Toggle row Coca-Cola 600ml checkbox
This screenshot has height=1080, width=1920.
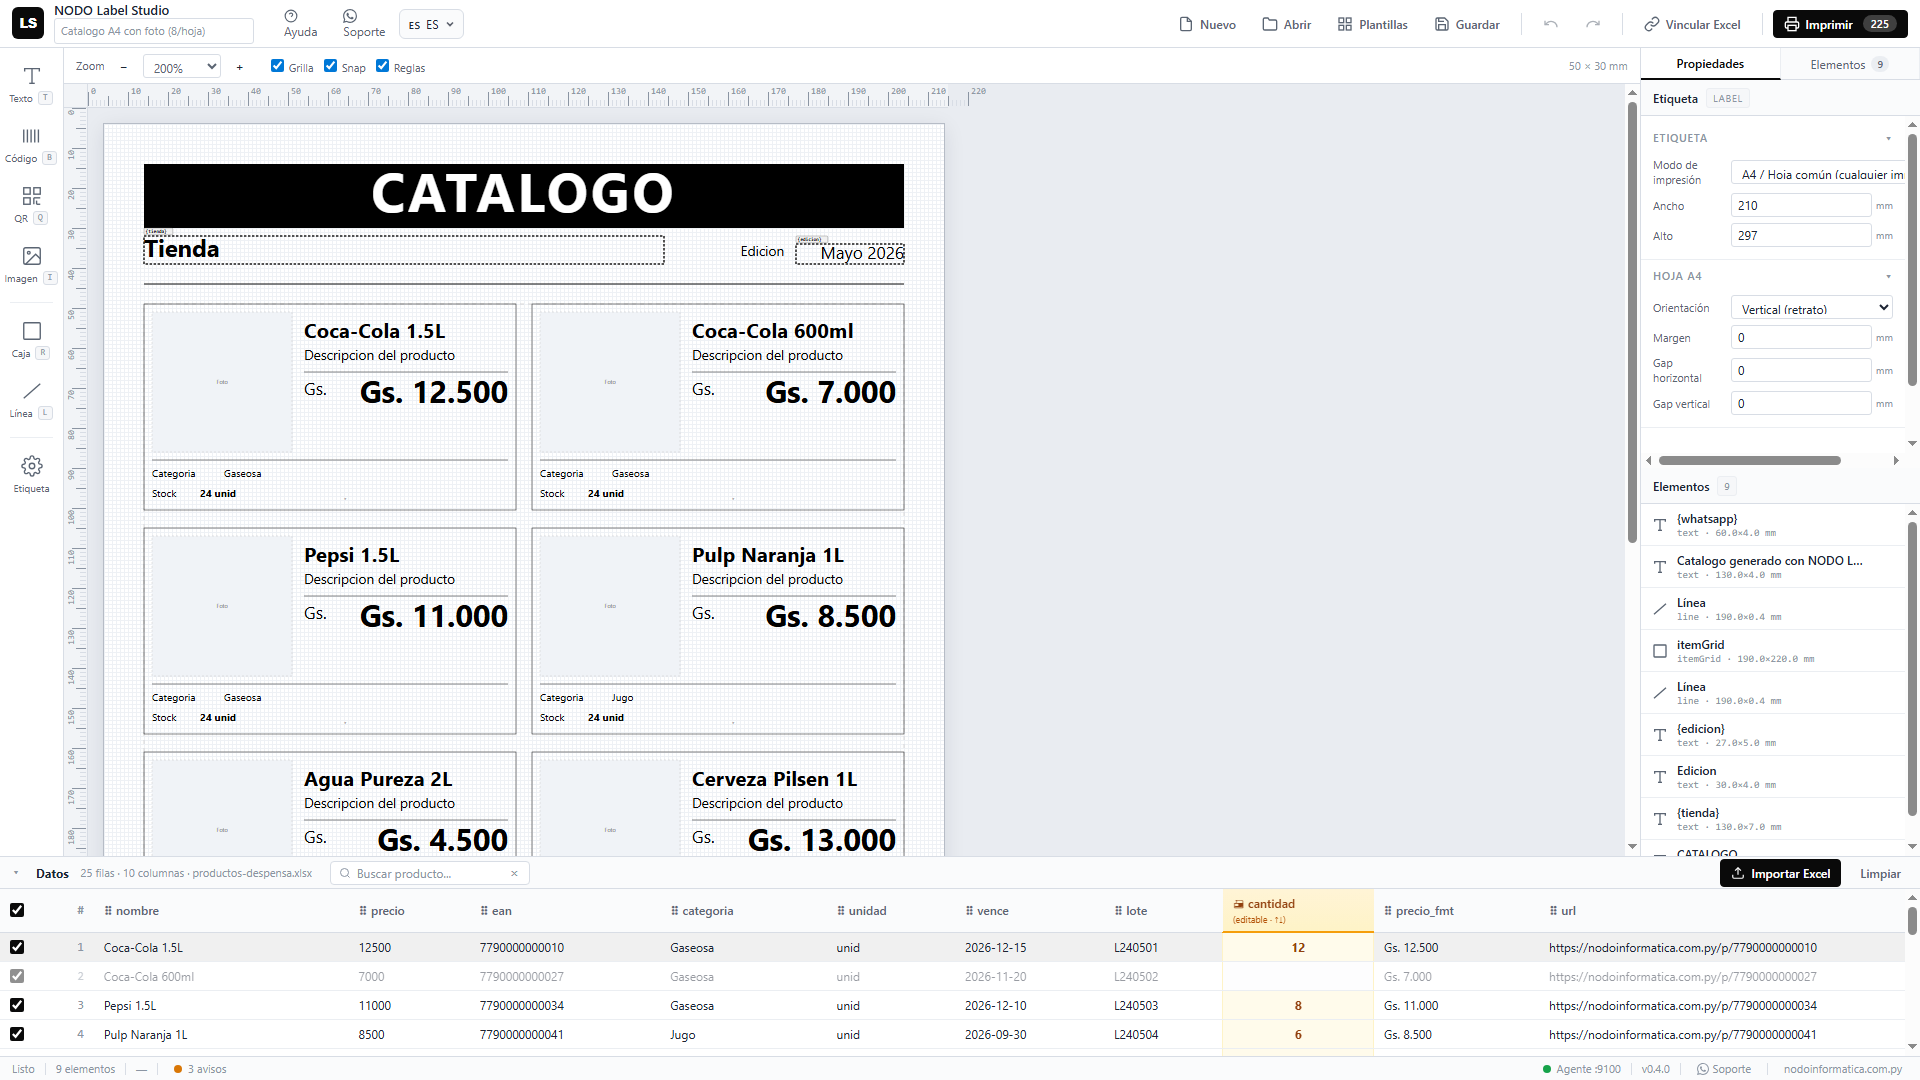17,976
